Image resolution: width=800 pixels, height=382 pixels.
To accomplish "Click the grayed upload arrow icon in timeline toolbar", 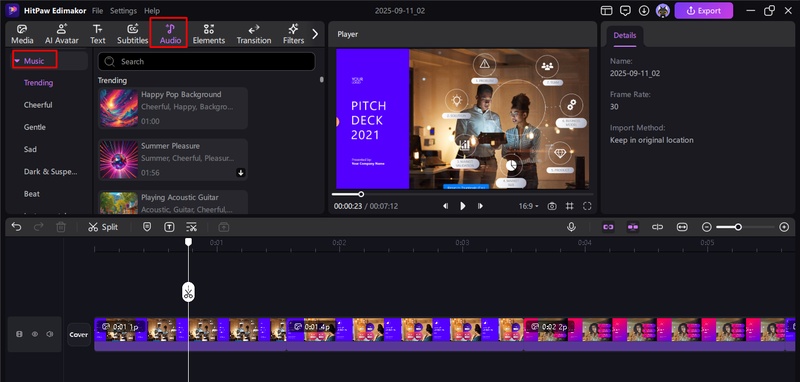I will click(223, 227).
